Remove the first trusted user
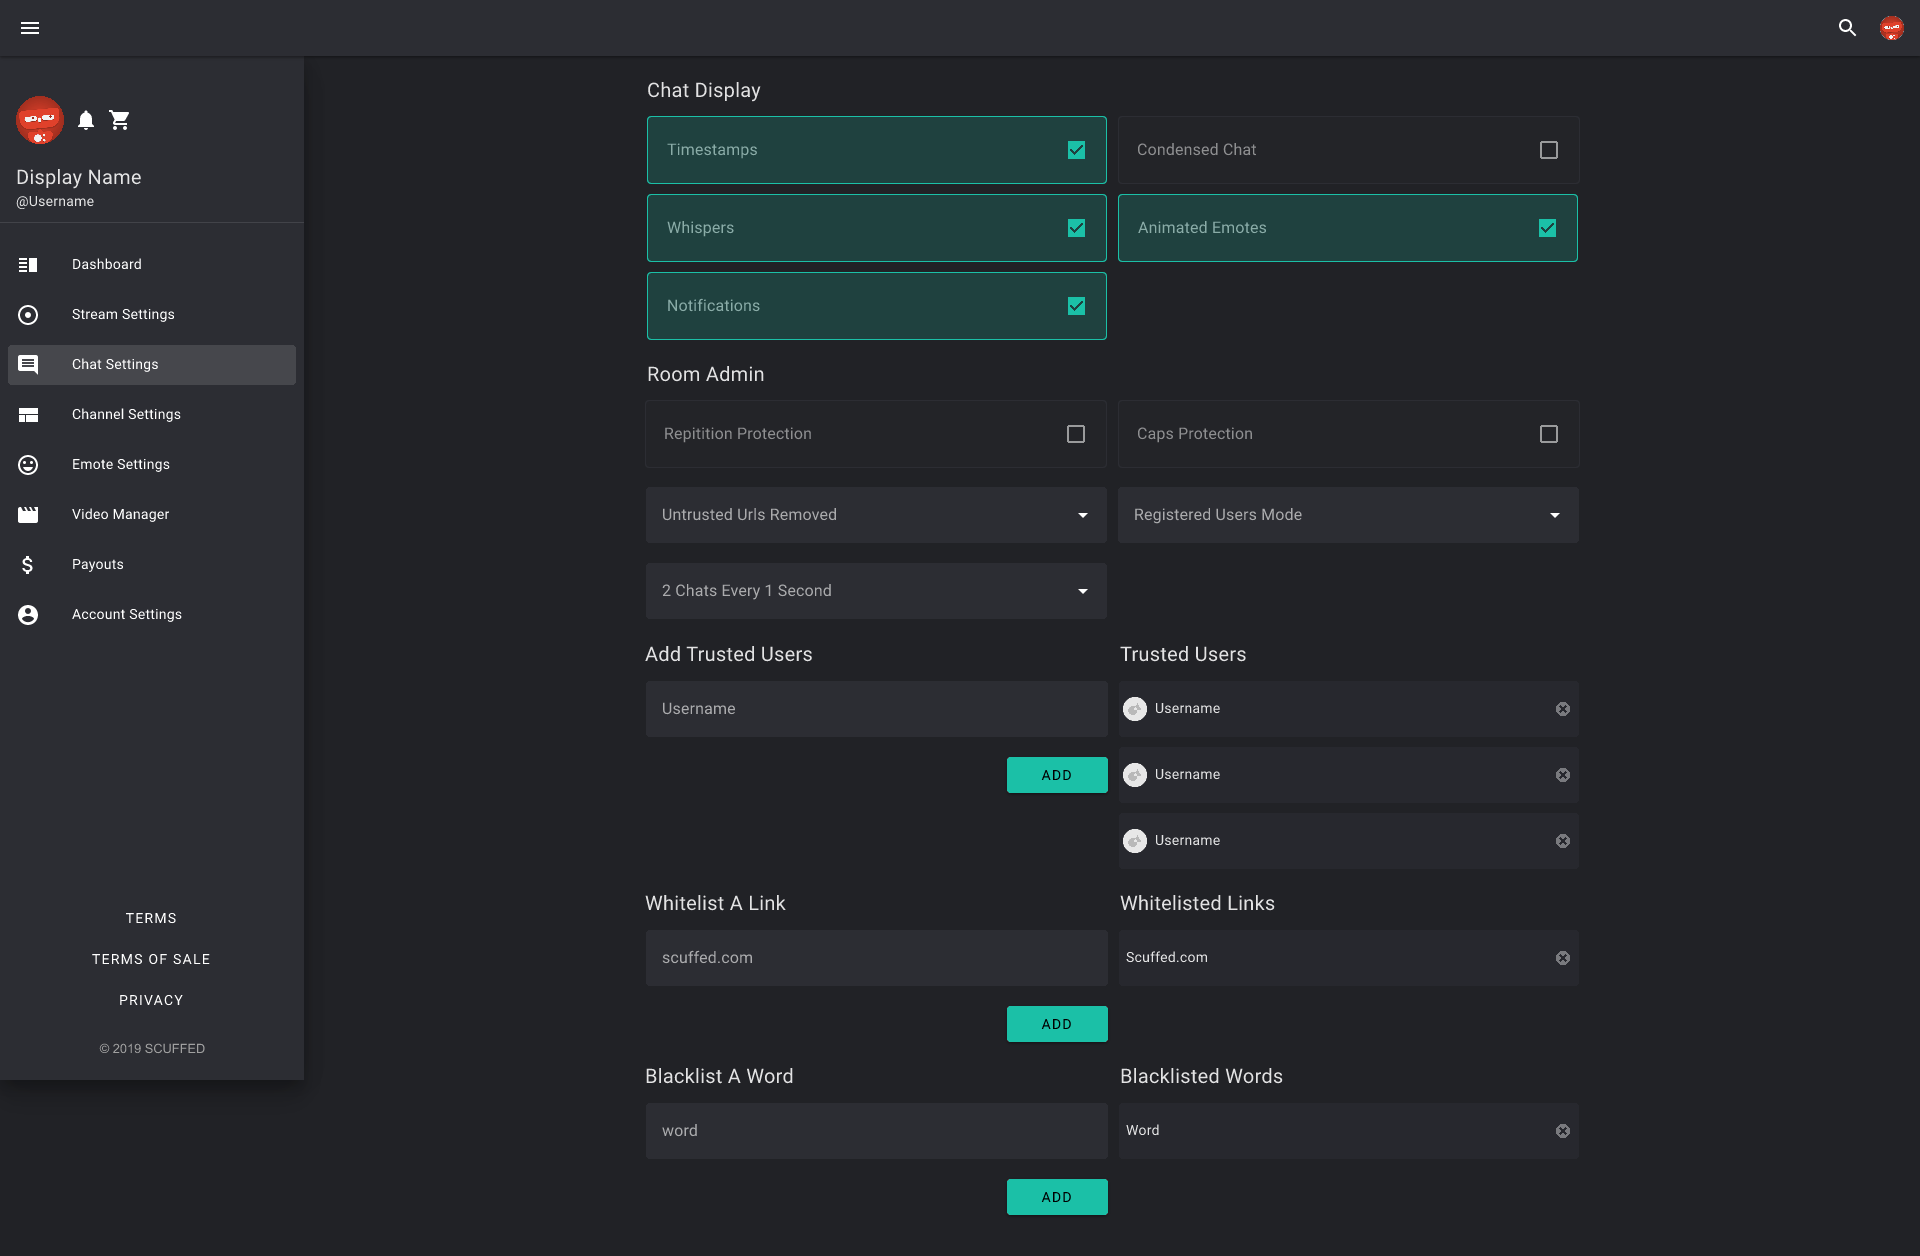Screen dimensions: 1920x1256 coord(1562,709)
